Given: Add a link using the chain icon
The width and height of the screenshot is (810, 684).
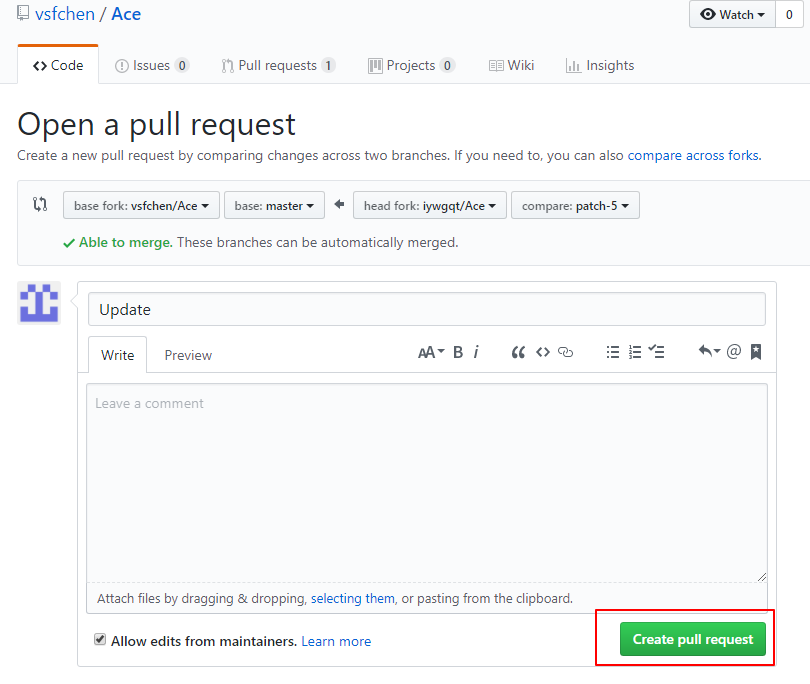Looking at the screenshot, I should coord(566,352).
